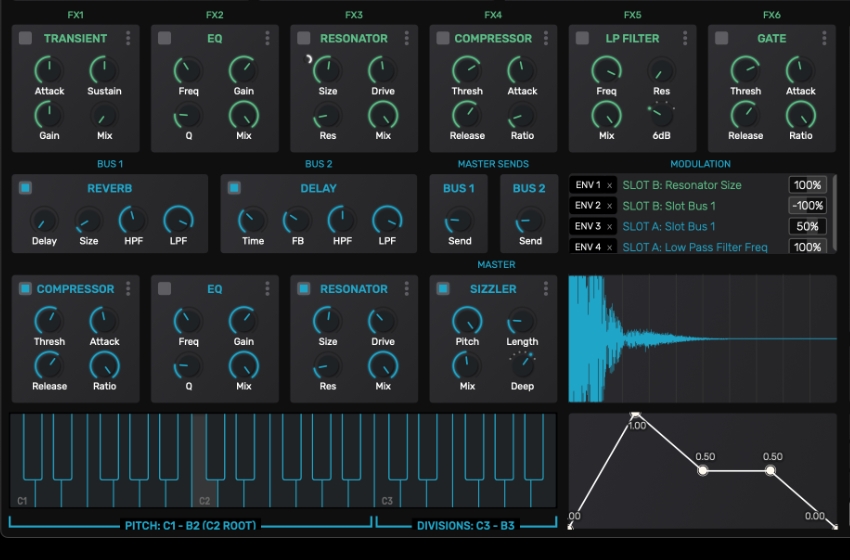This screenshot has height=560, width=850.
Task: Click the Bus 2 Send knob
Action: click(x=530, y=220)
